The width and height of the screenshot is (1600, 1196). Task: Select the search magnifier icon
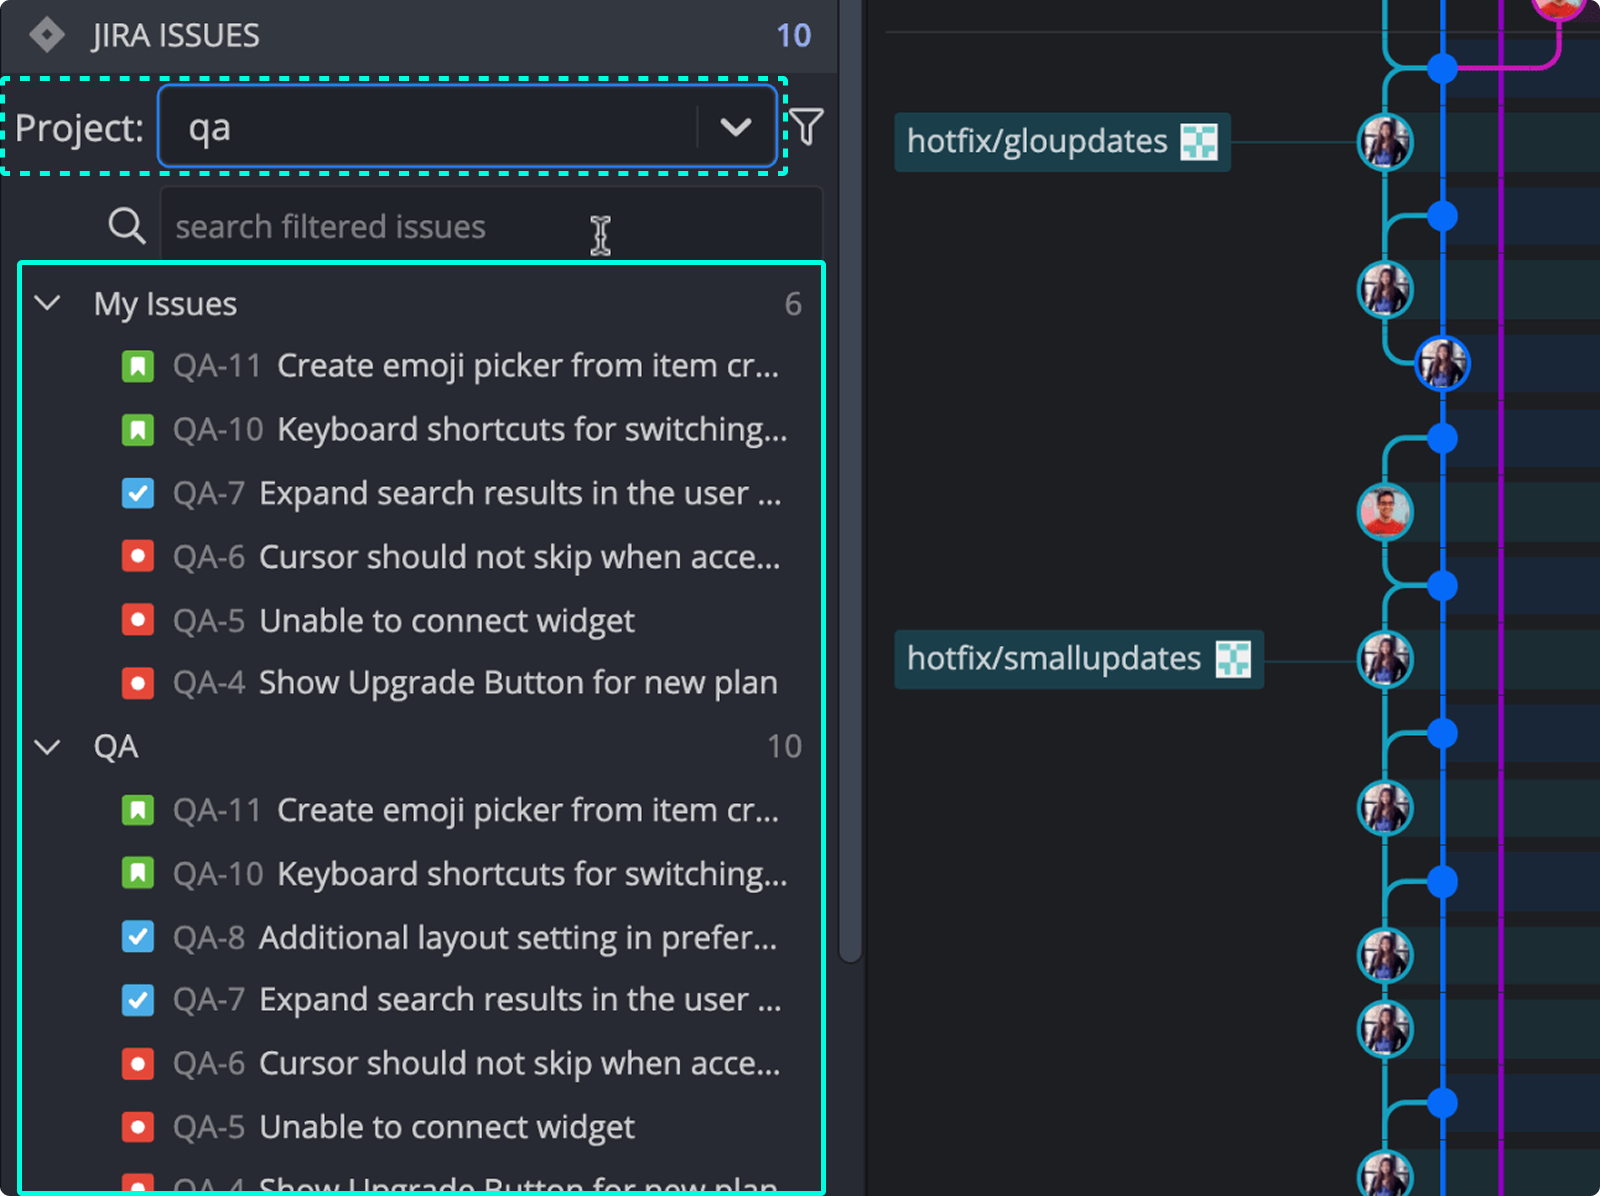[127, 226]
